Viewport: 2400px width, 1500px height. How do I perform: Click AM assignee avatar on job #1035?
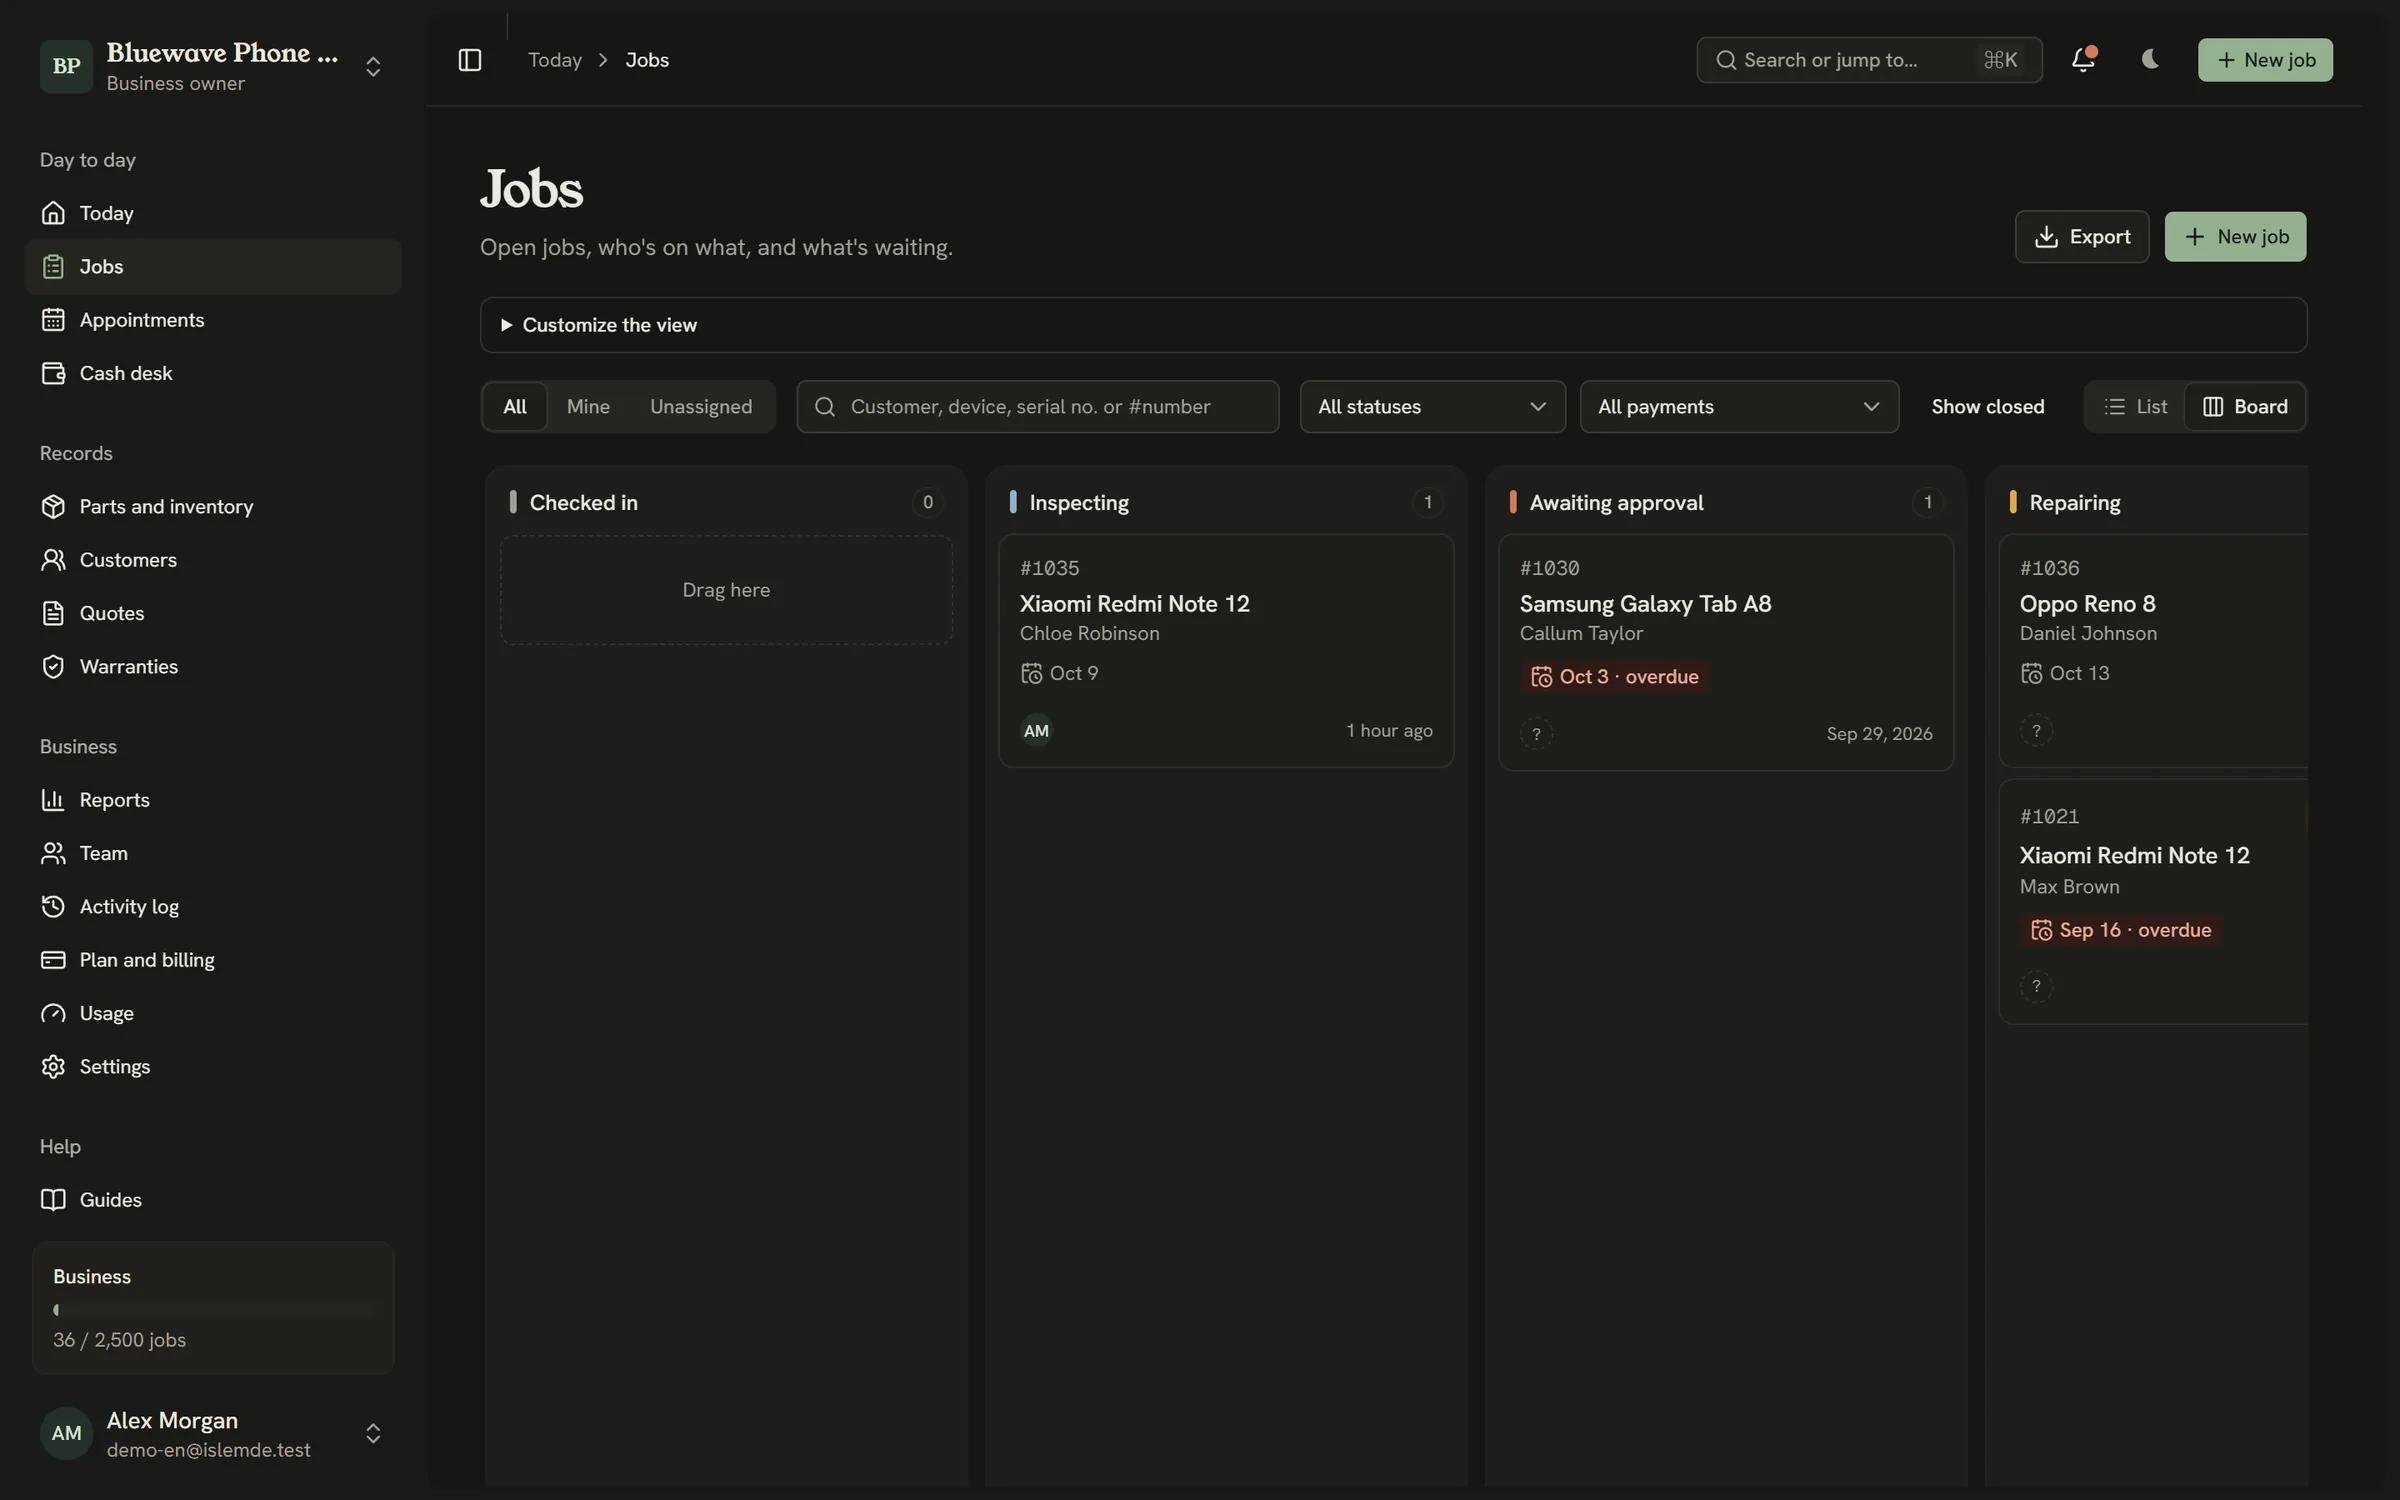tap(1036, 731)
